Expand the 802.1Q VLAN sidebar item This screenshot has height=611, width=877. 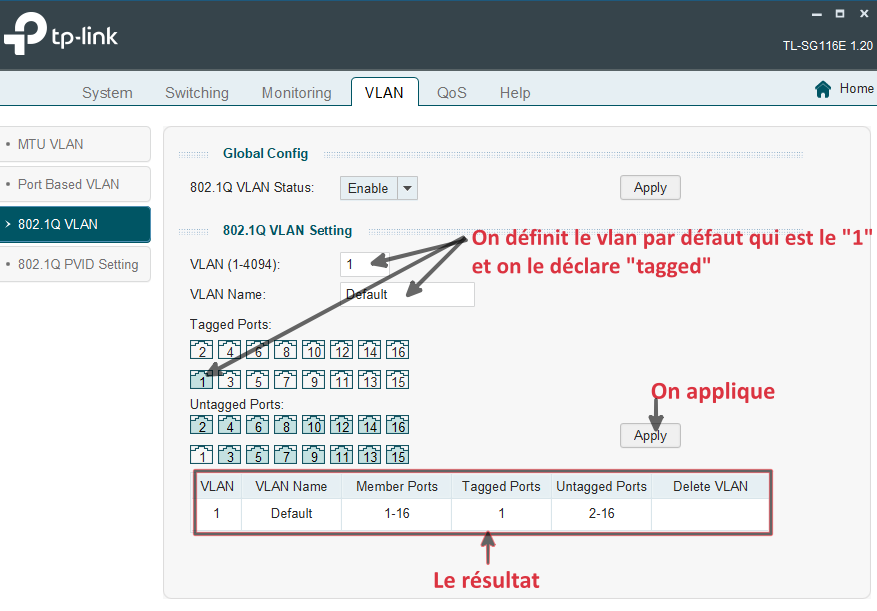tap(75, 224)
